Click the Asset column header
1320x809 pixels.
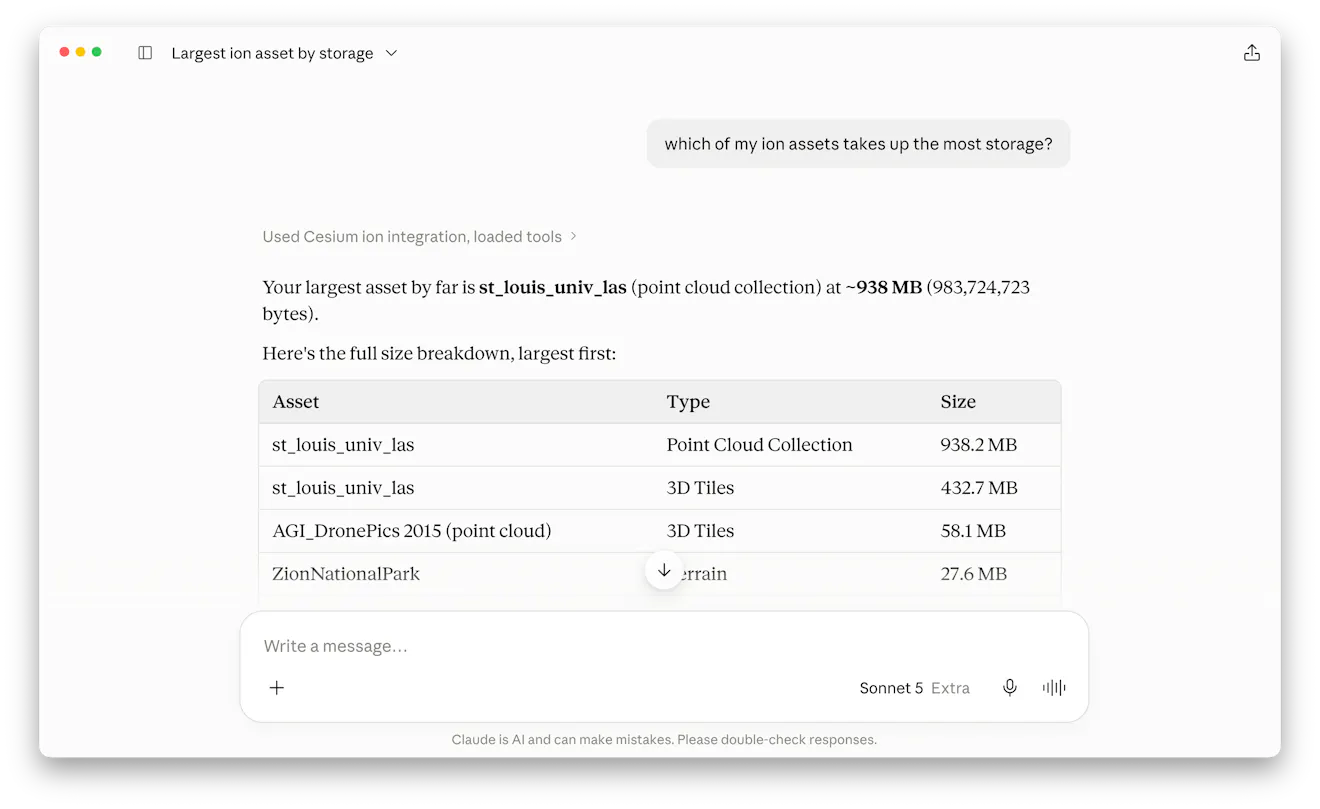click(296, 402)
